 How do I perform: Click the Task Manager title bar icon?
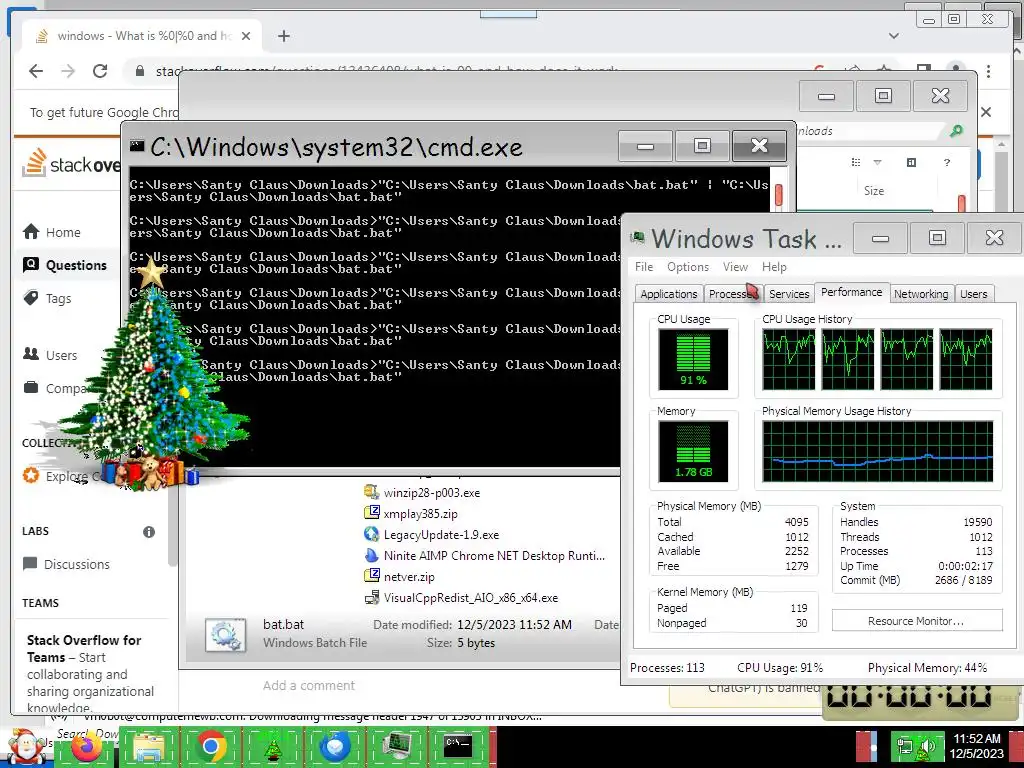pyautogui.click(x=637, y=237)
